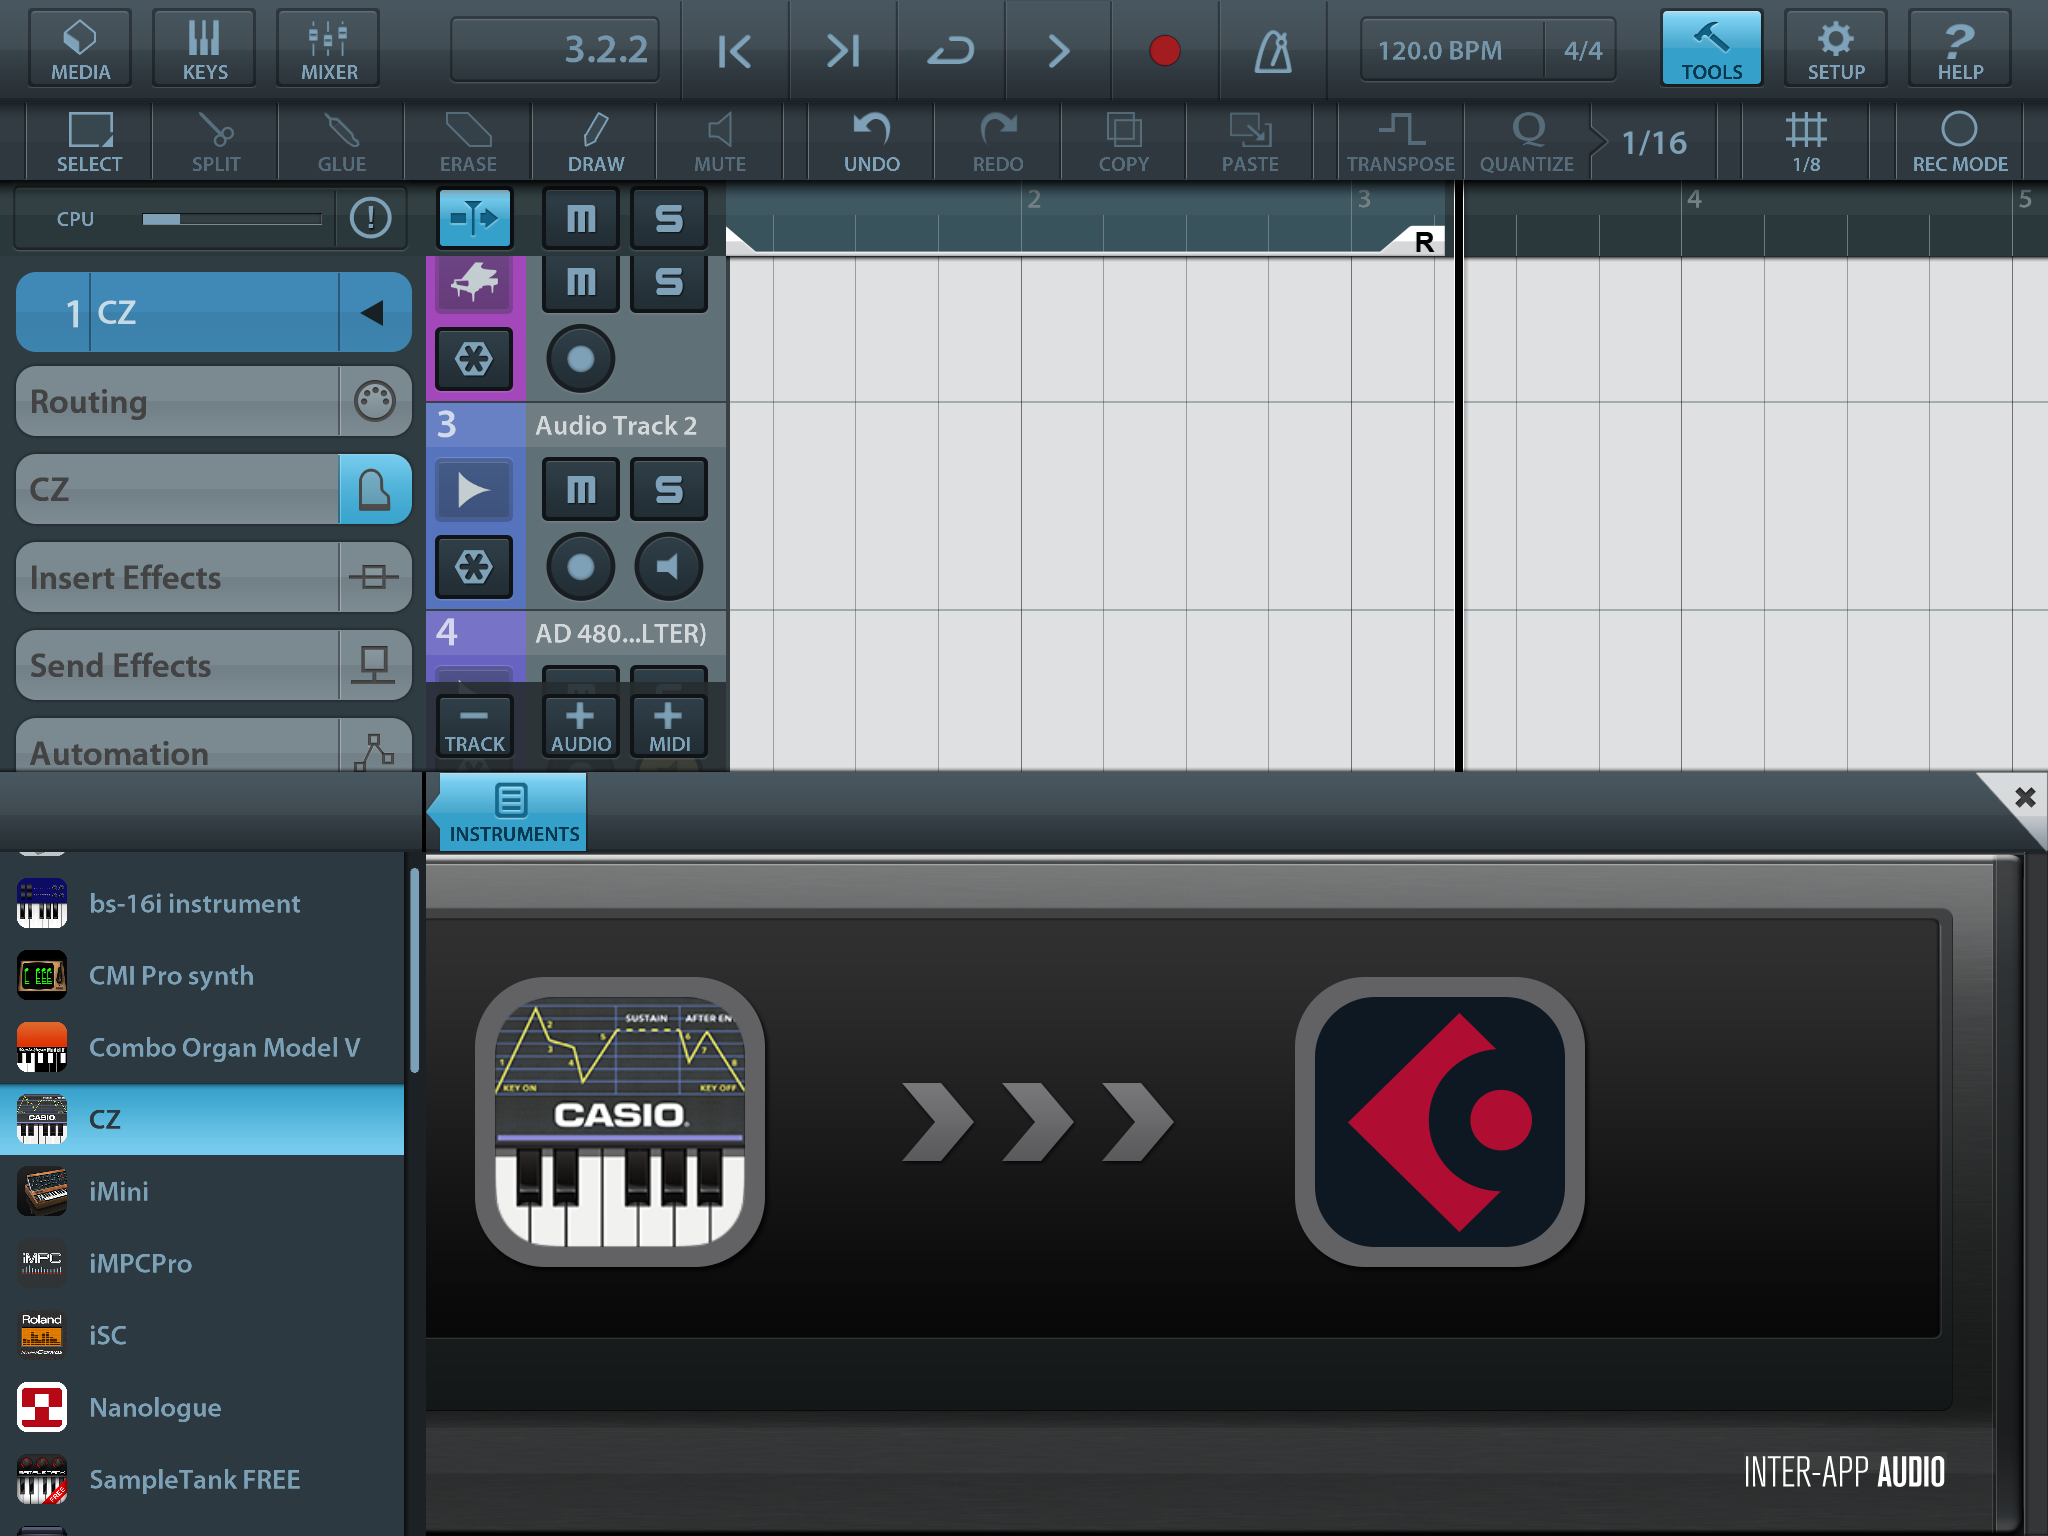The image size is (2048, 1536).
Task: Change the 4/4 time signature
Action: coord(1582,50)
